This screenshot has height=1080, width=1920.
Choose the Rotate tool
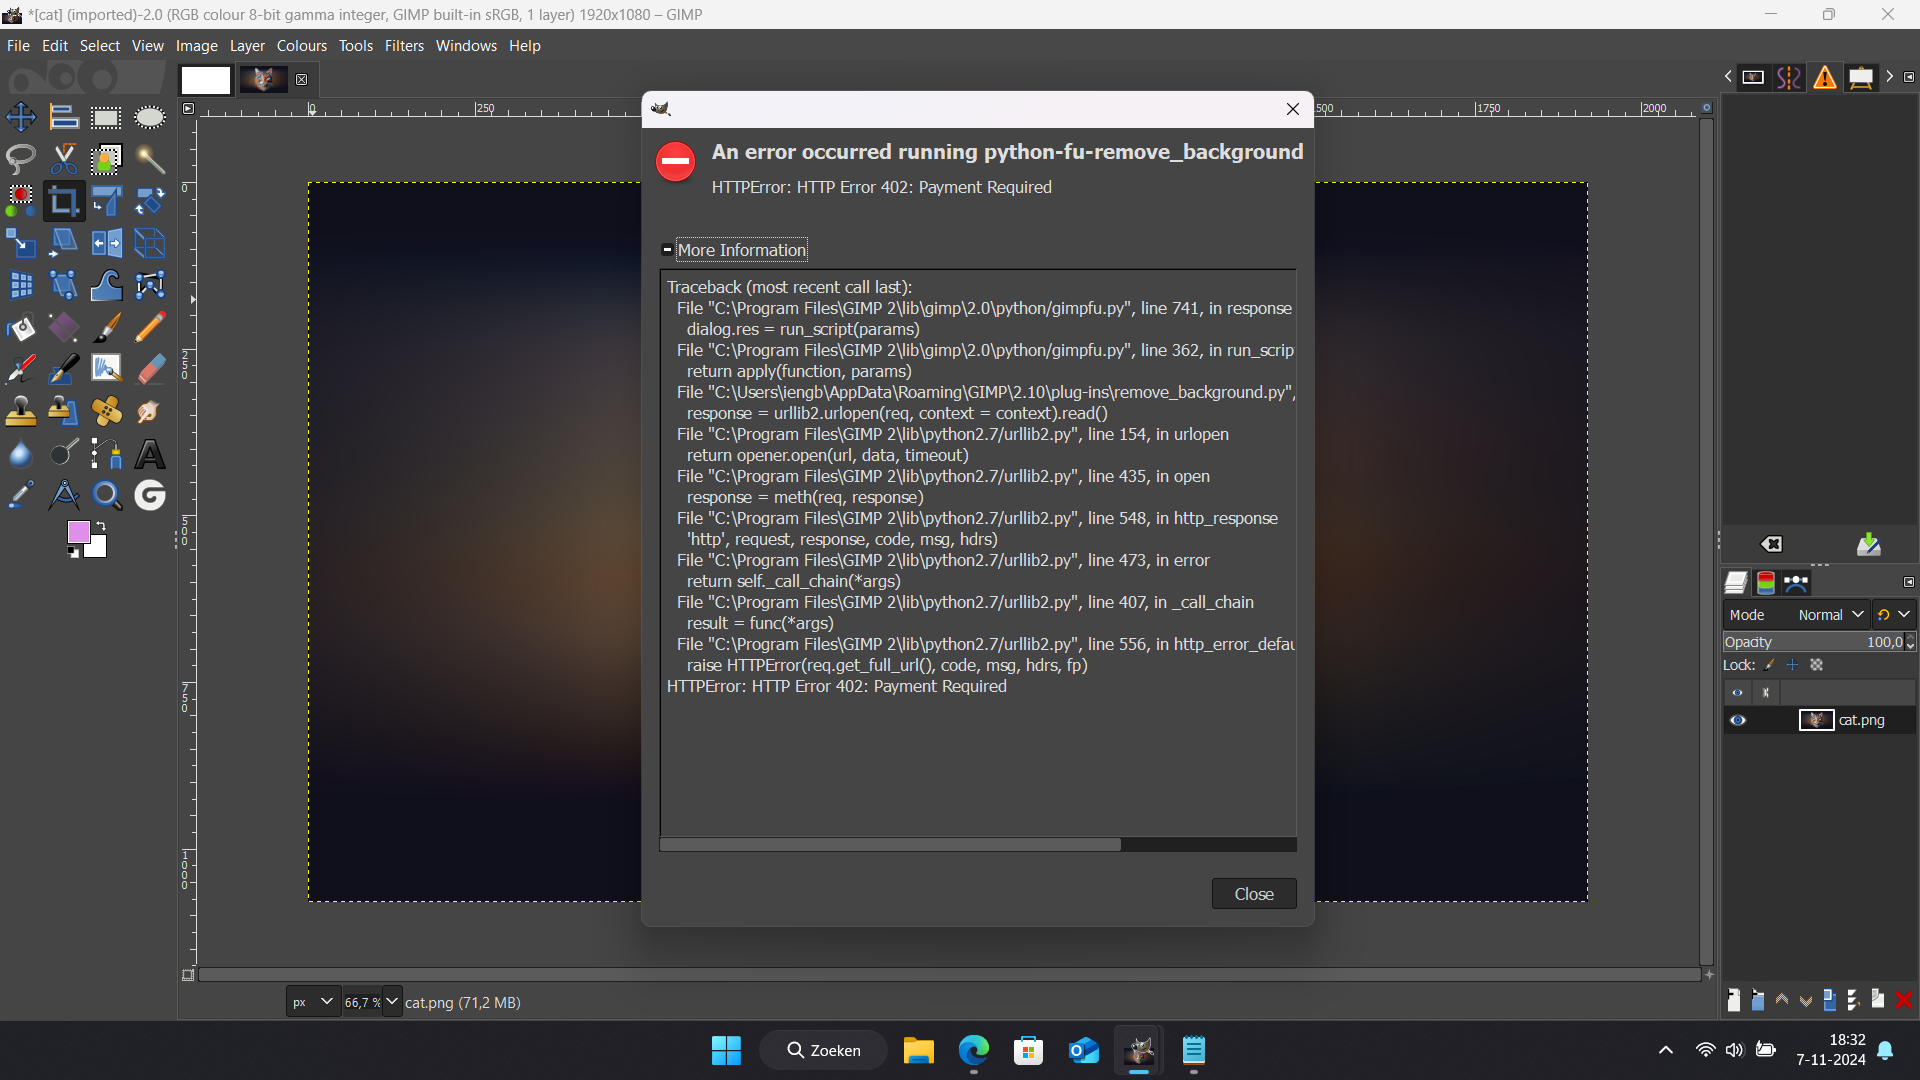pyautogui.click(x=150, y=201)
